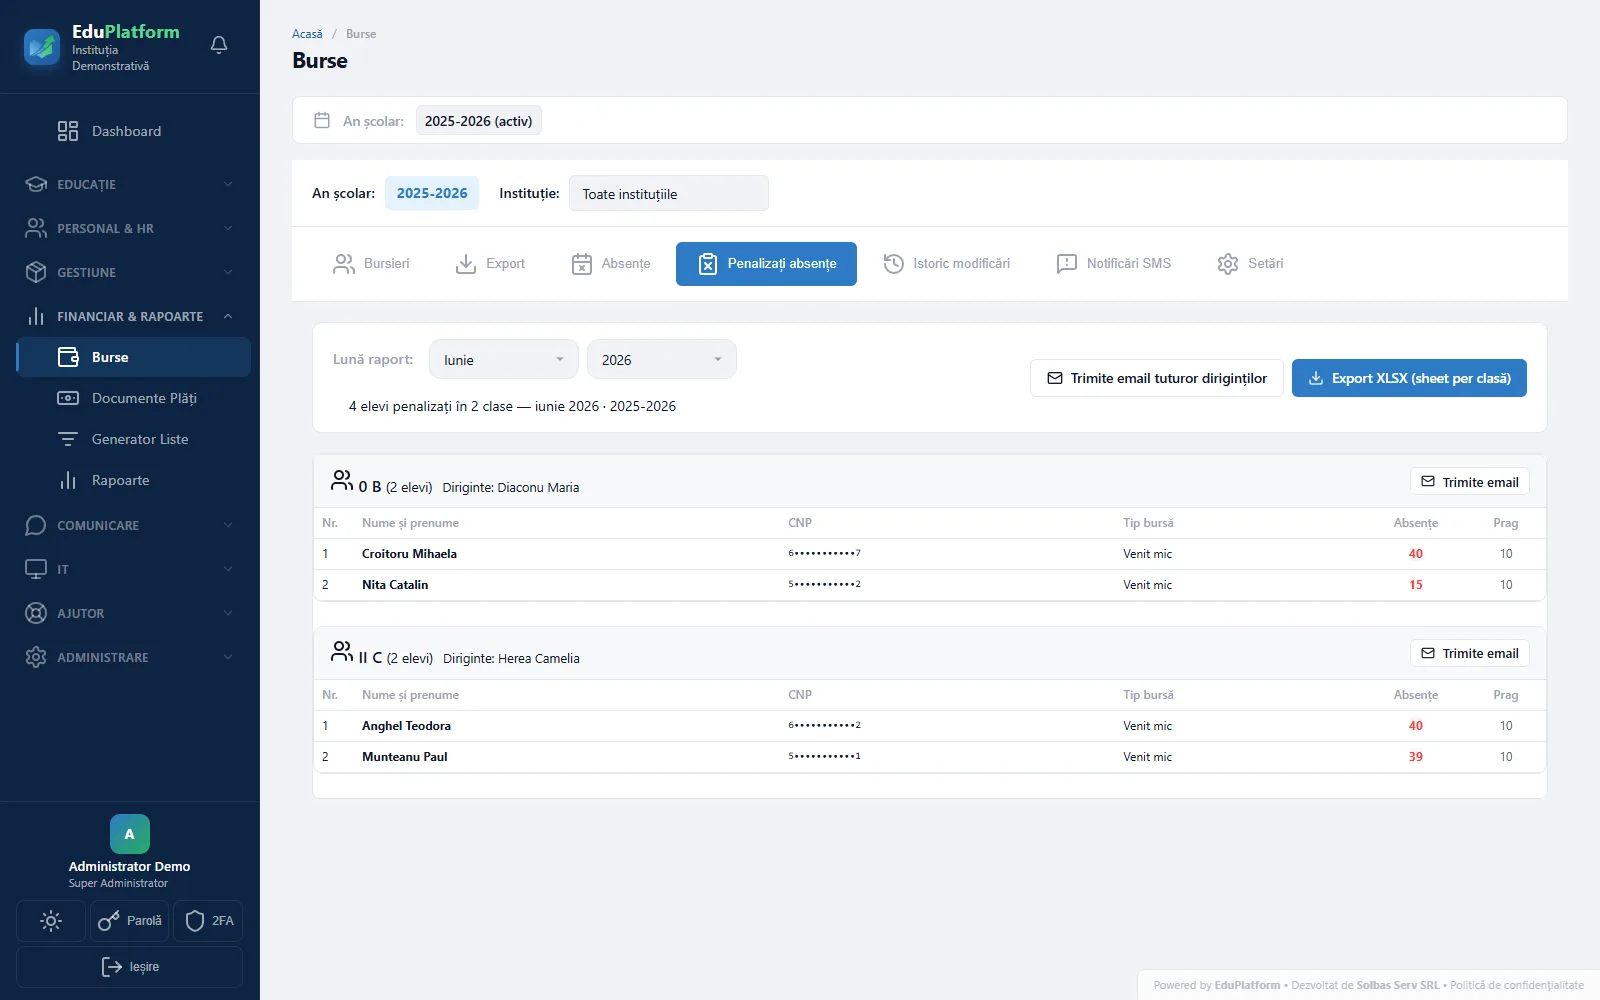Select Burse in the sidebar
The width and height of the screenshot is (1600, 1000).
tap(134, 357)
